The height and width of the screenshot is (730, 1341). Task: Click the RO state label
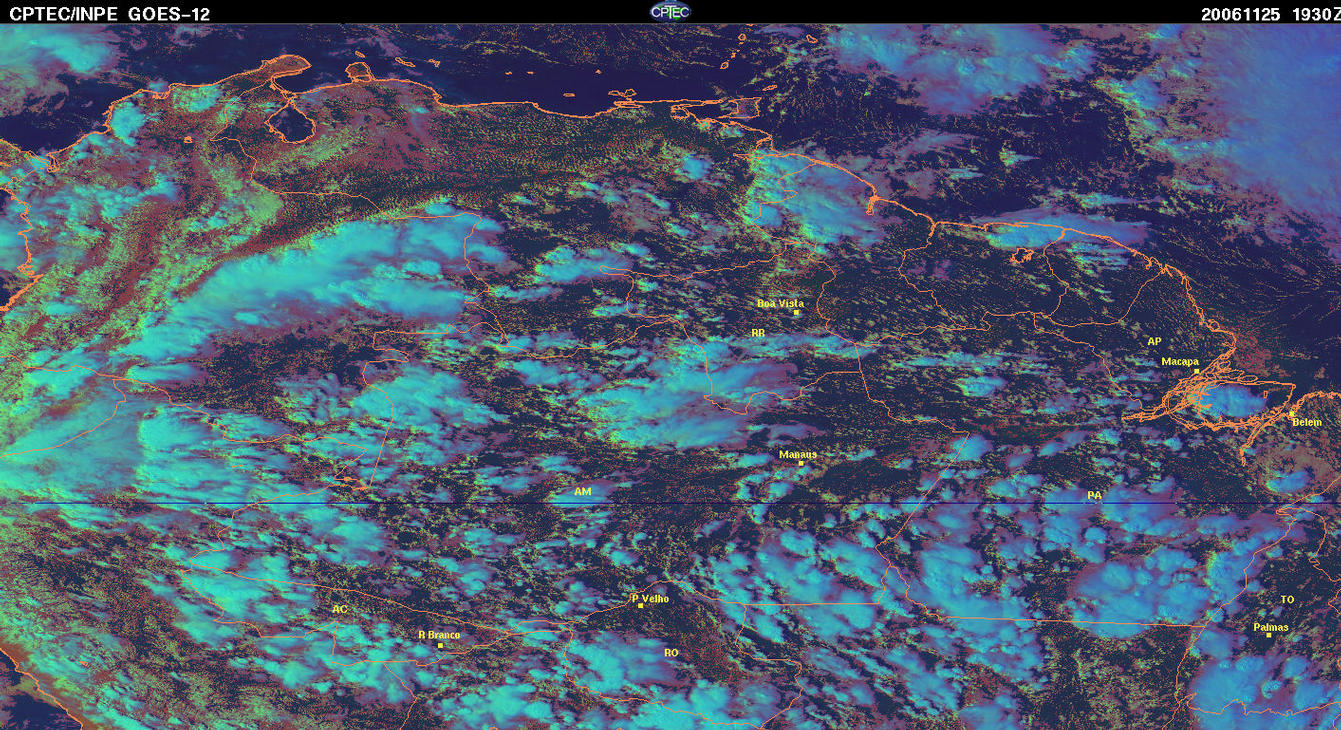671,652
